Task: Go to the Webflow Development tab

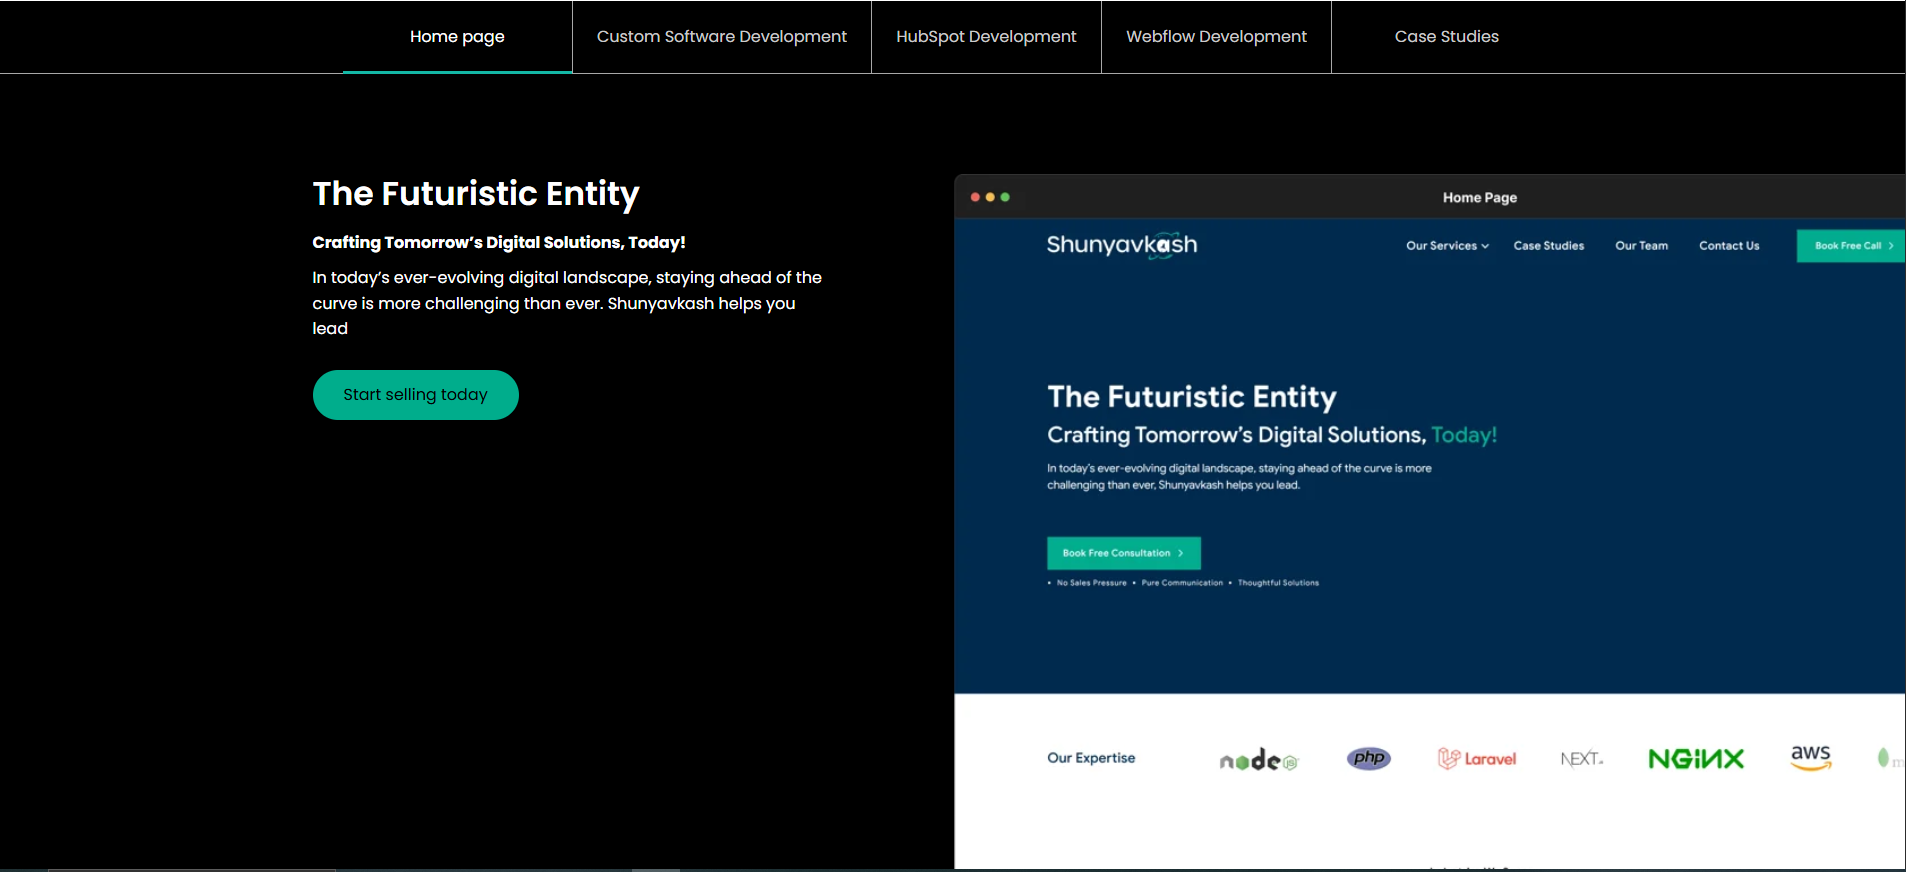Action: (x=1216, y=37)
